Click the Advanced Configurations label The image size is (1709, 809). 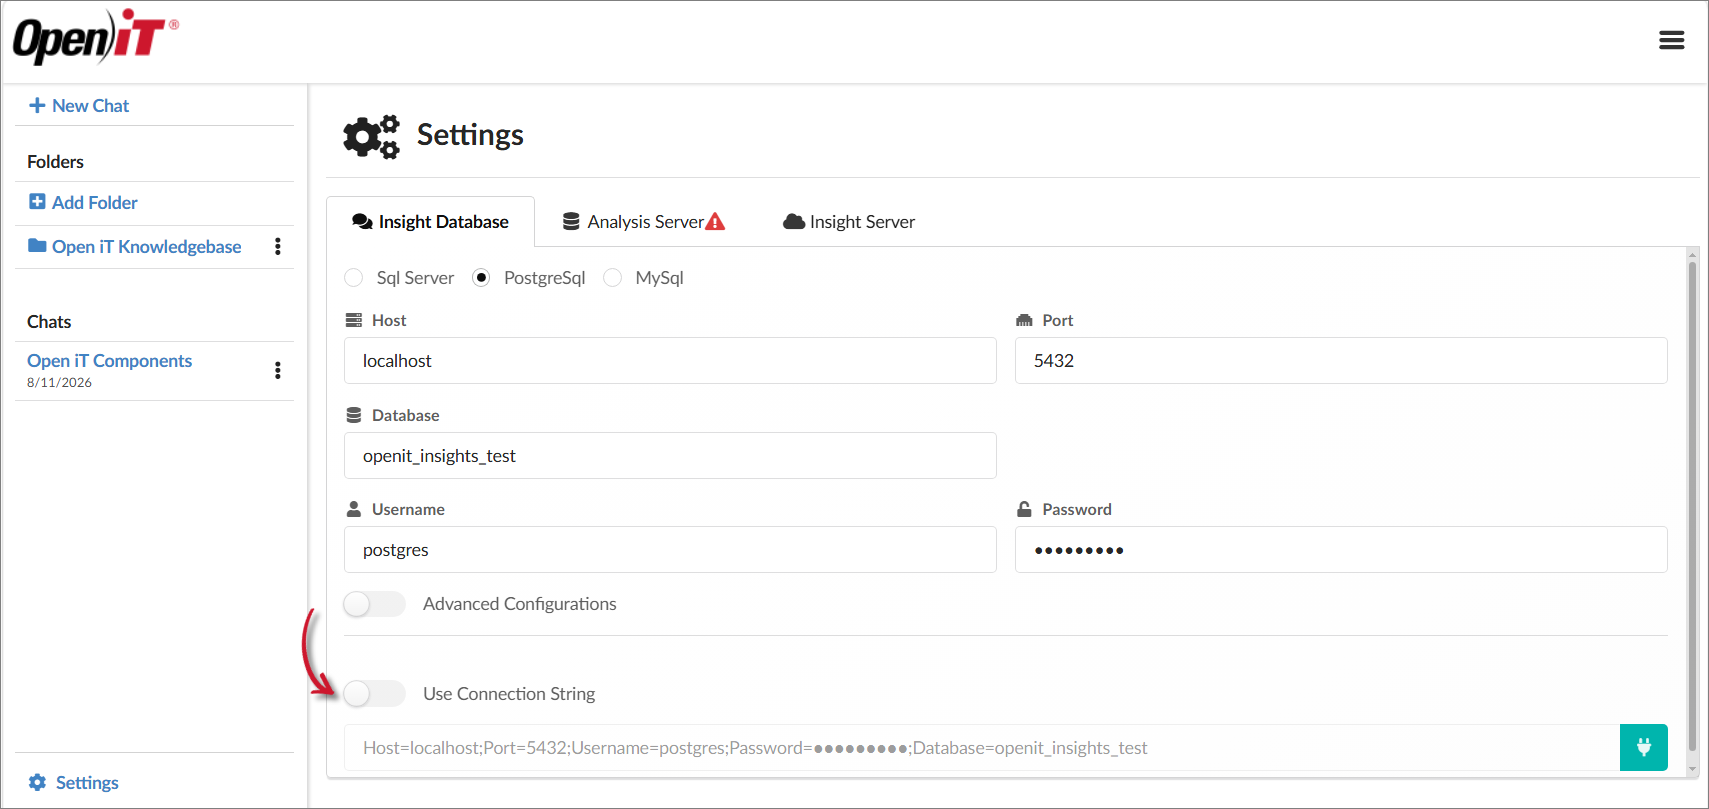tap(519, 604)
